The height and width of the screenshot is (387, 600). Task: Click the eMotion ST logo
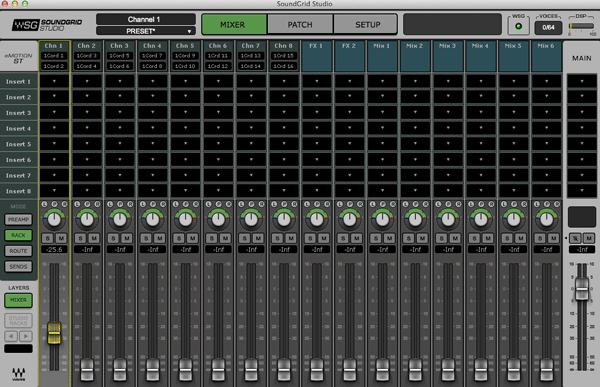pos(18,58)
